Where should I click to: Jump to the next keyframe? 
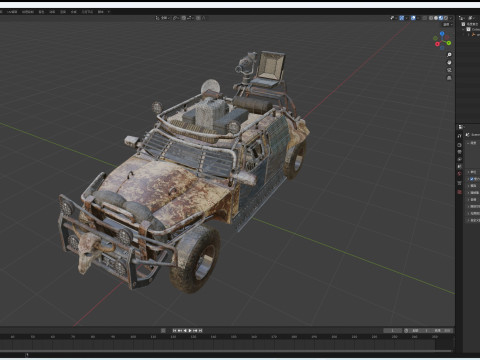(x=195, y=330)
